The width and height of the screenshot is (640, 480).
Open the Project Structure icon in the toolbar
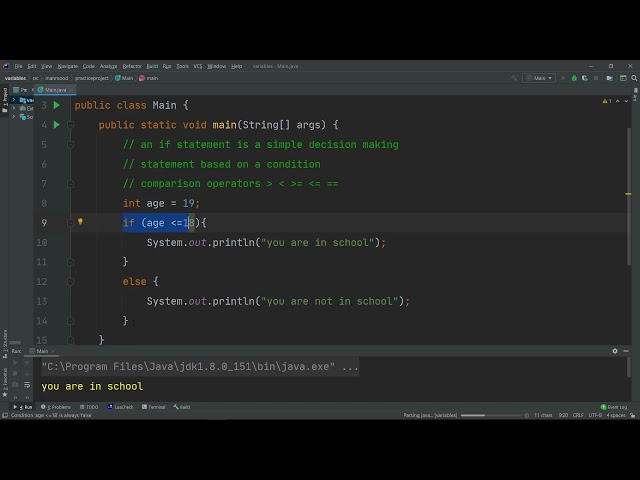[610, 78]
